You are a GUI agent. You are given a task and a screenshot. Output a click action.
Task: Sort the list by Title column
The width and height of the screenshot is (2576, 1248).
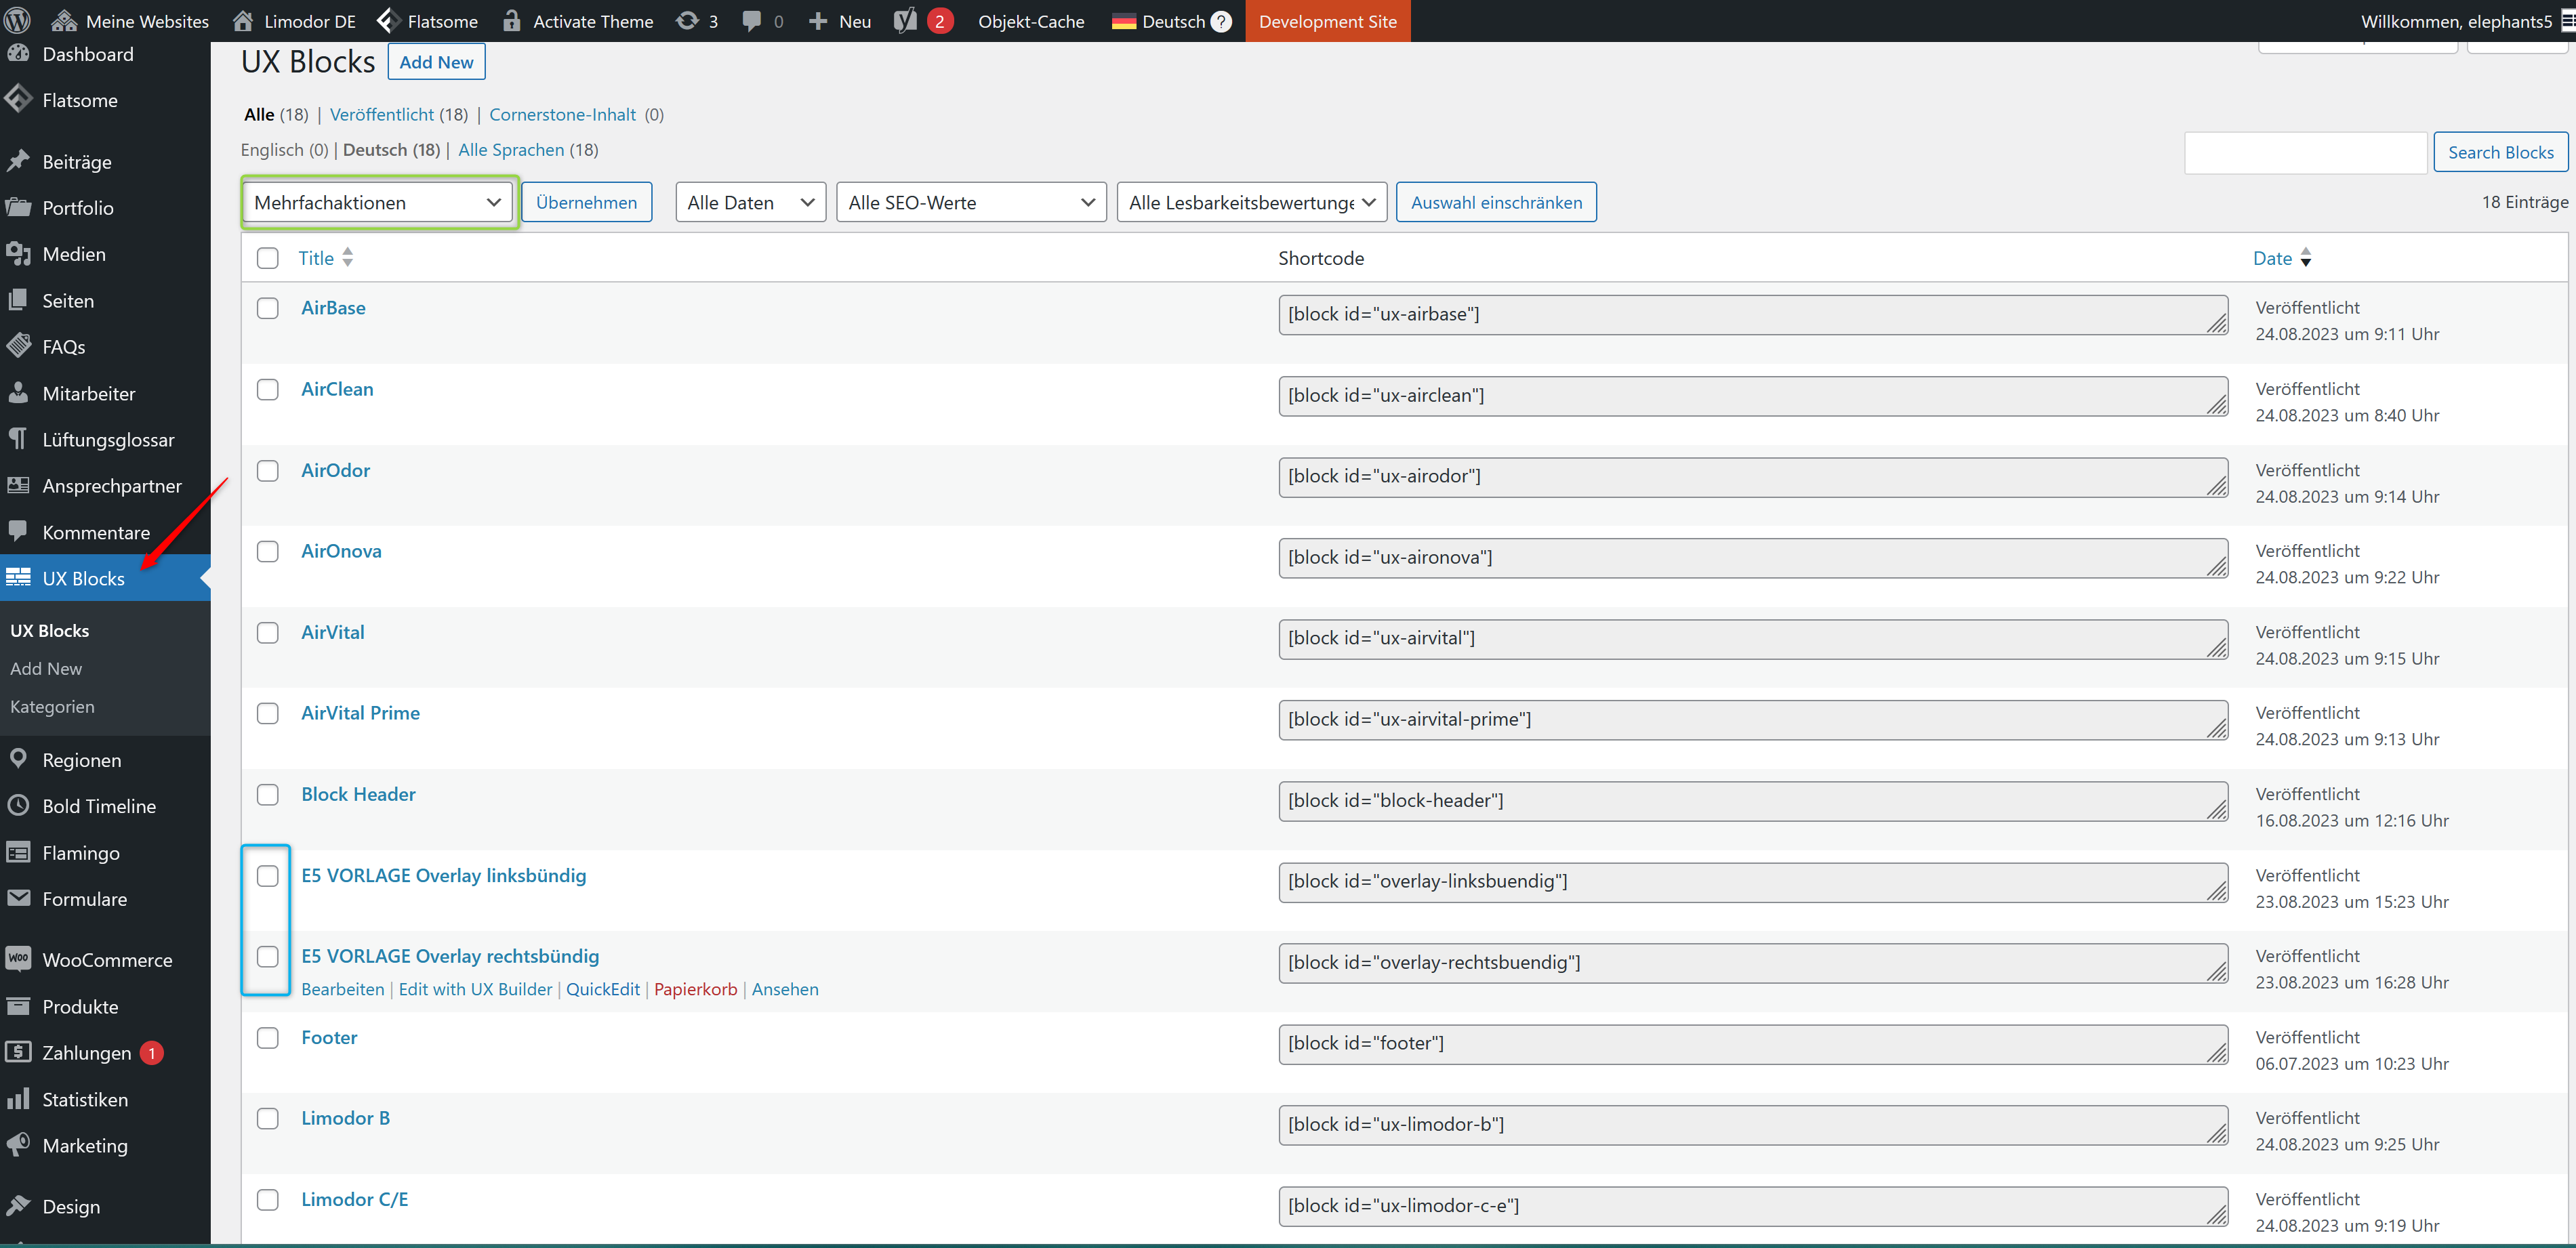pos(325,258)
